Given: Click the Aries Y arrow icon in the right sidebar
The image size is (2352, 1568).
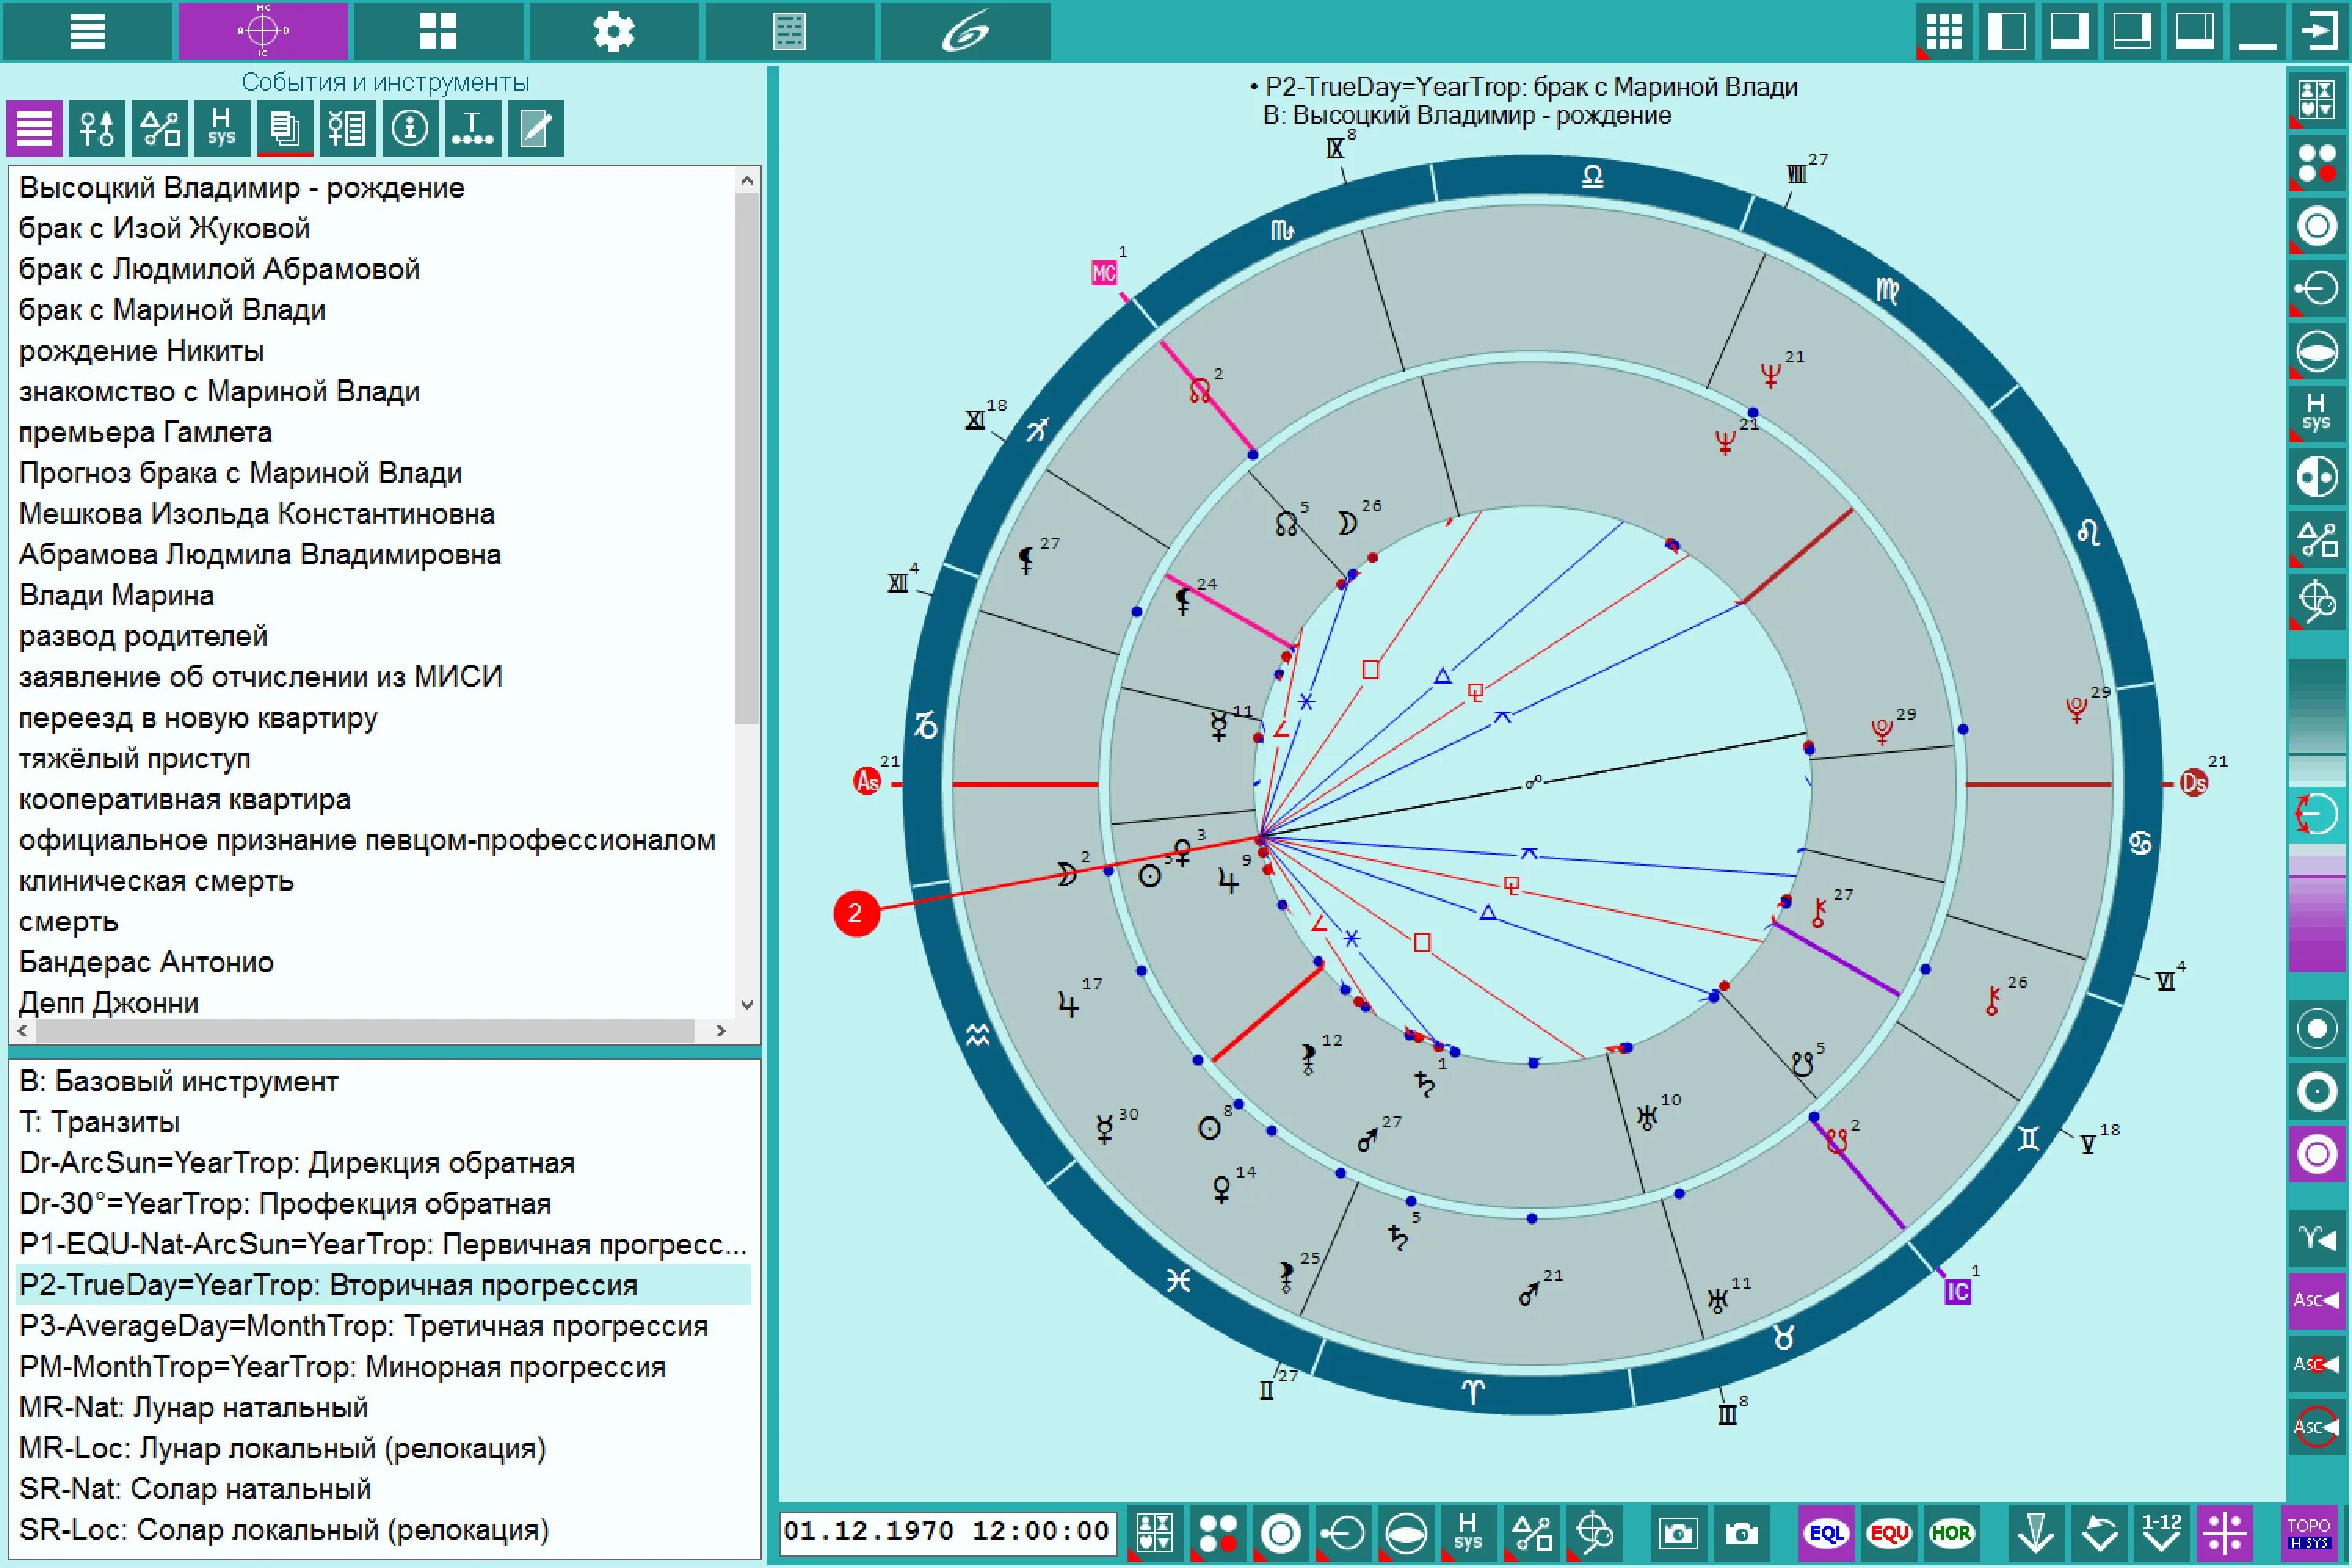Looking at the screenshot, I should coord(2317,1238).
